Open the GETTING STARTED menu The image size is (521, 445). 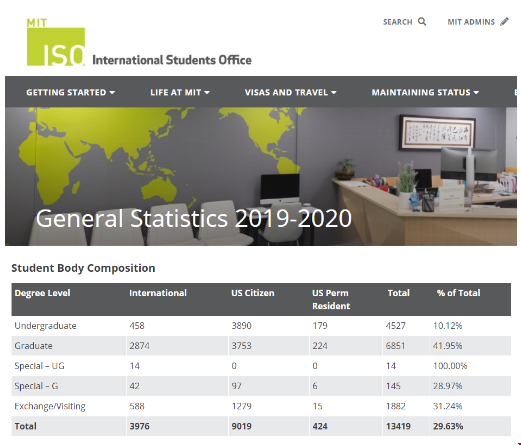71,92
